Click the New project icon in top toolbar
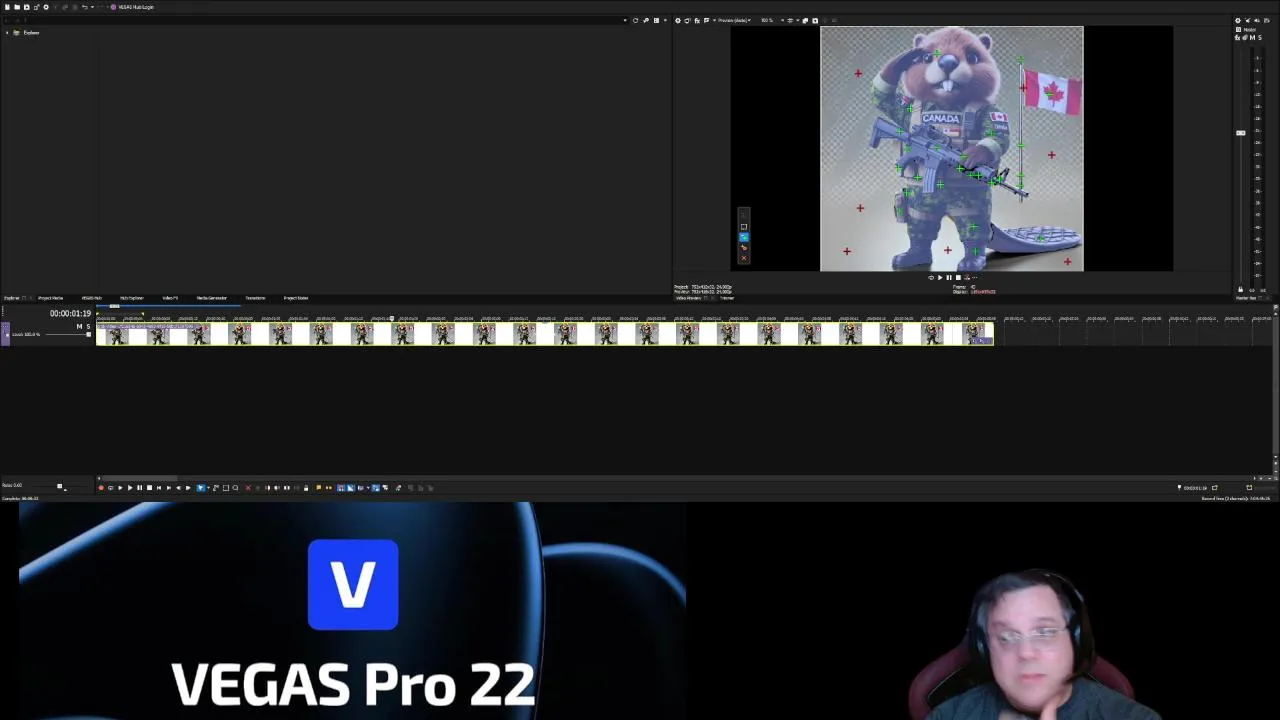This screenshot has height=720, width=1280. pyautogui.click(x=7, y=7)
